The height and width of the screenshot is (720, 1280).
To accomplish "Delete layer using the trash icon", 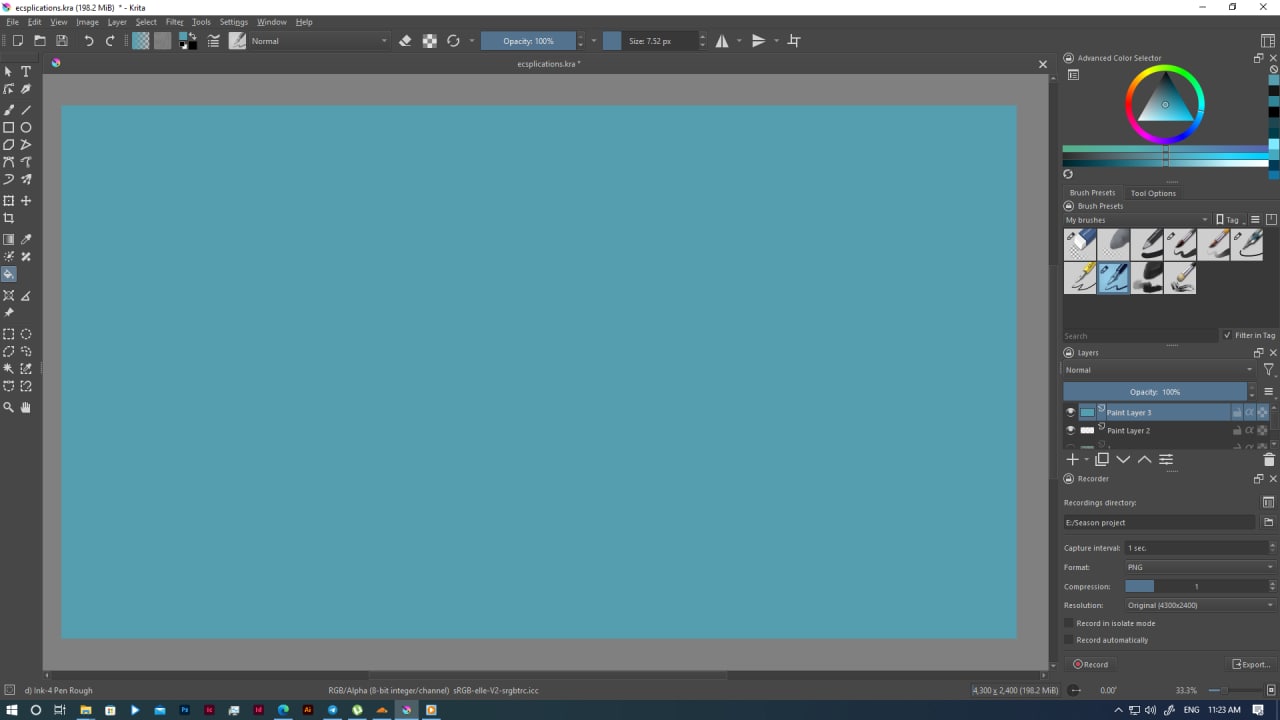I will [1269, 459].
